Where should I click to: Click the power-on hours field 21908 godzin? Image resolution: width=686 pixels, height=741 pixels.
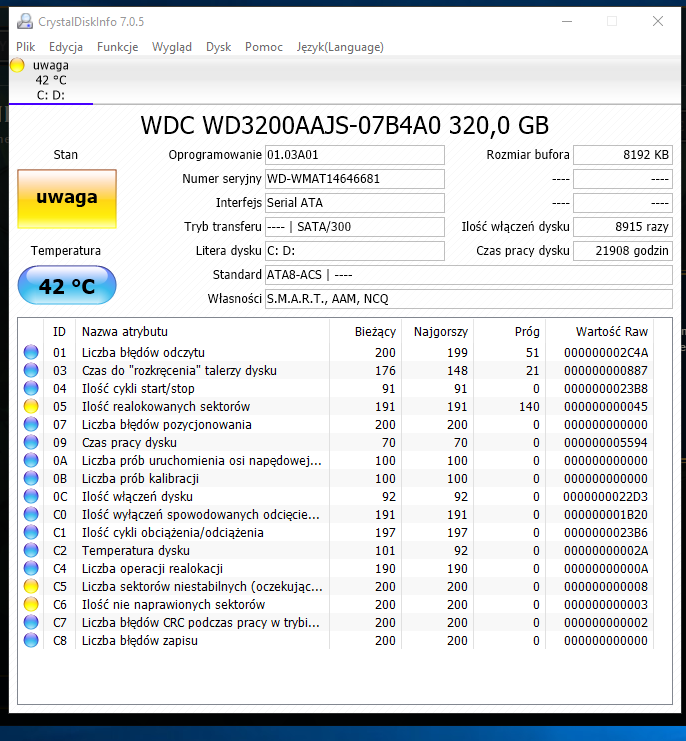(x=623, y=250)
